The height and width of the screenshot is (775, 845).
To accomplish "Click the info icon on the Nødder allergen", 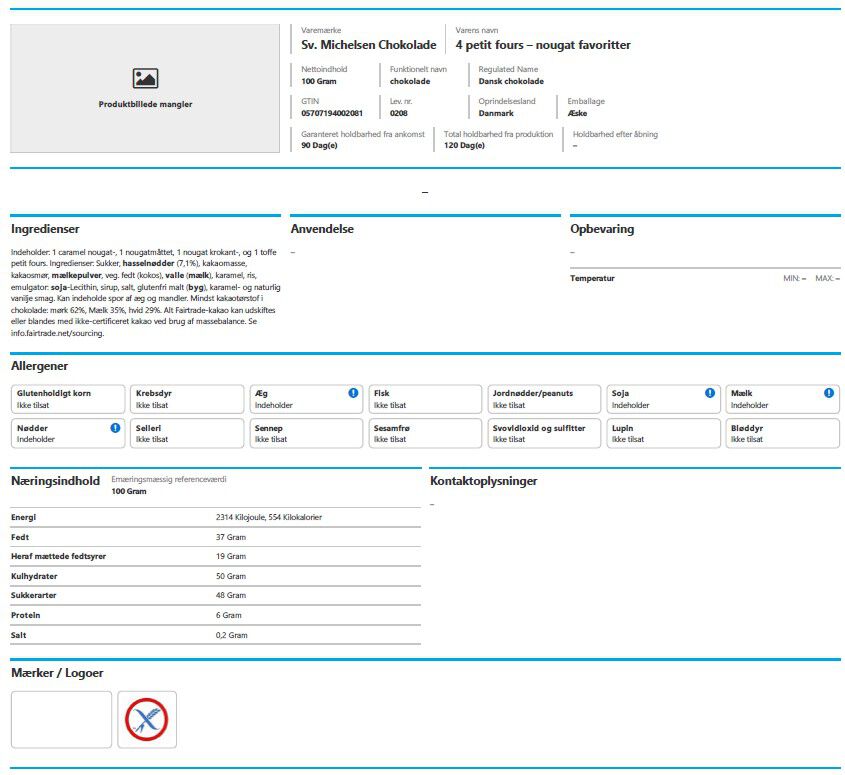I will 115,428.
